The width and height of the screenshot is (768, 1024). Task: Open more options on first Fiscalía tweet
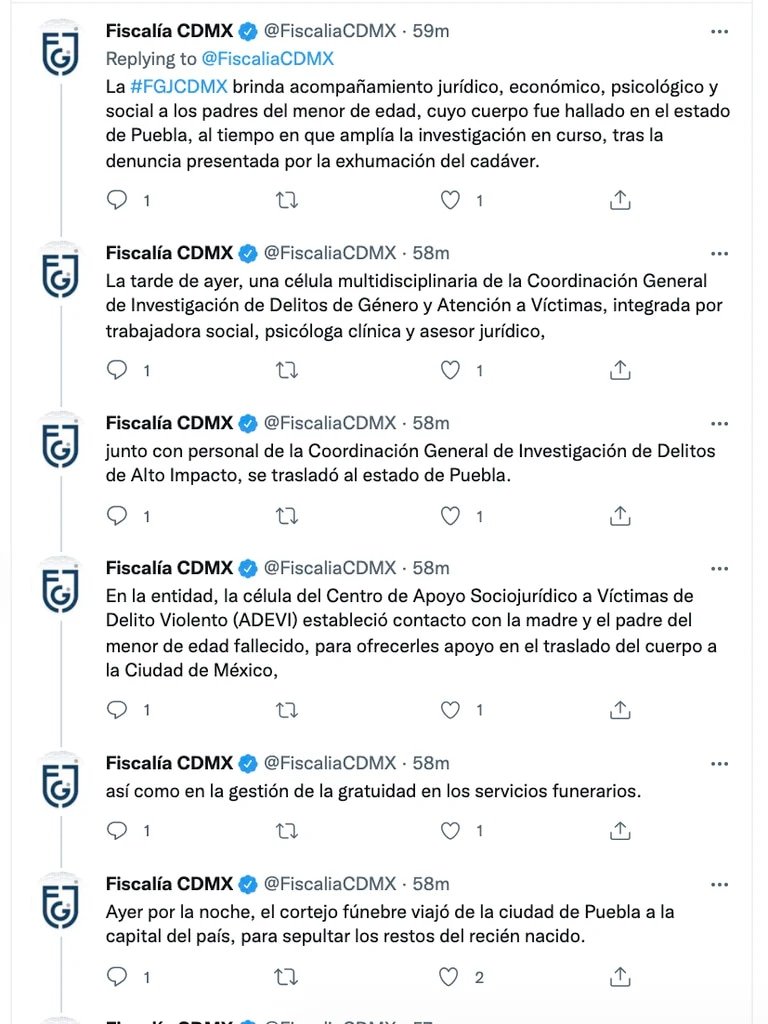(719, 32)
